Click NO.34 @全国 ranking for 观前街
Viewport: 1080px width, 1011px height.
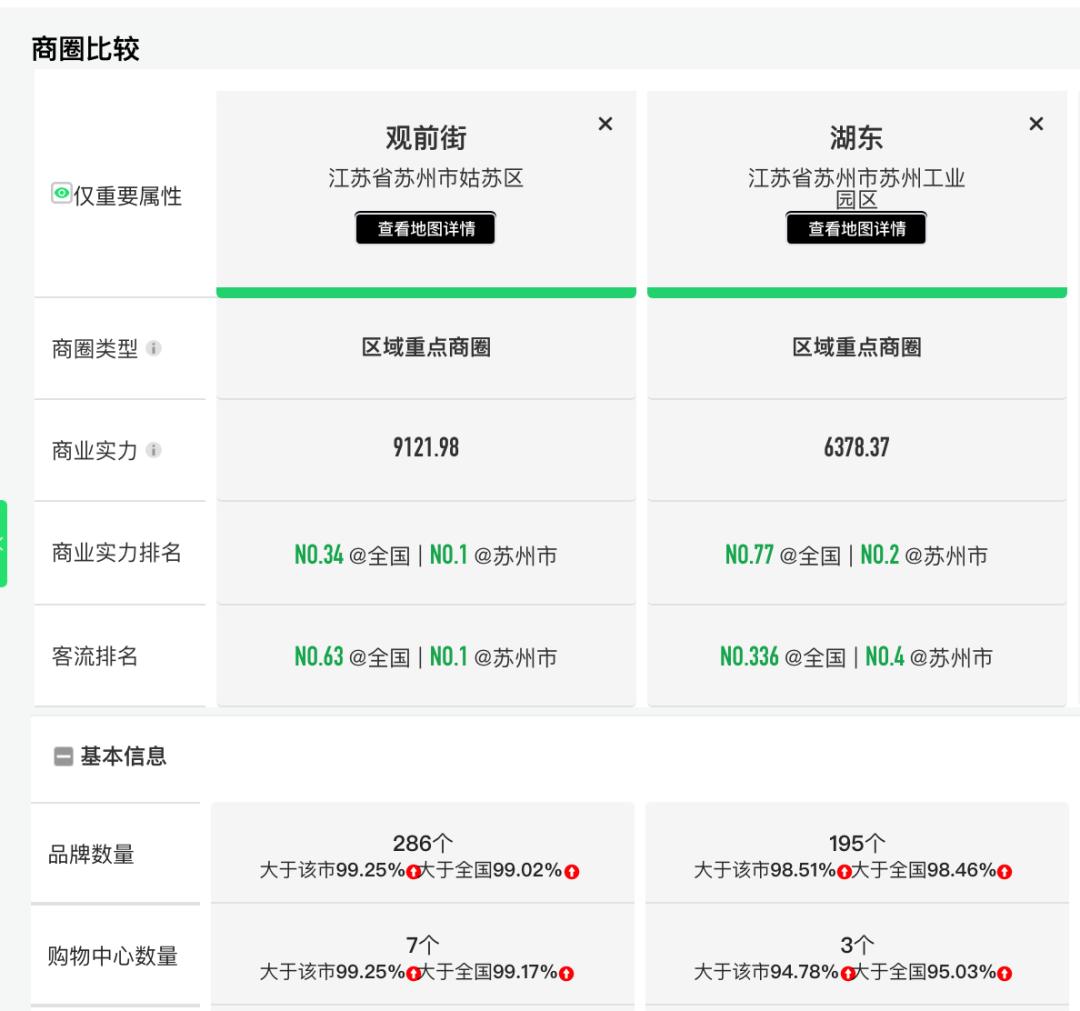352,555
